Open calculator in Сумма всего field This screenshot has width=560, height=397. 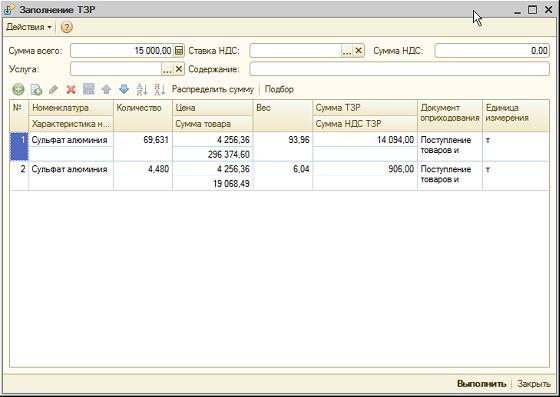(x=179, y=51)
